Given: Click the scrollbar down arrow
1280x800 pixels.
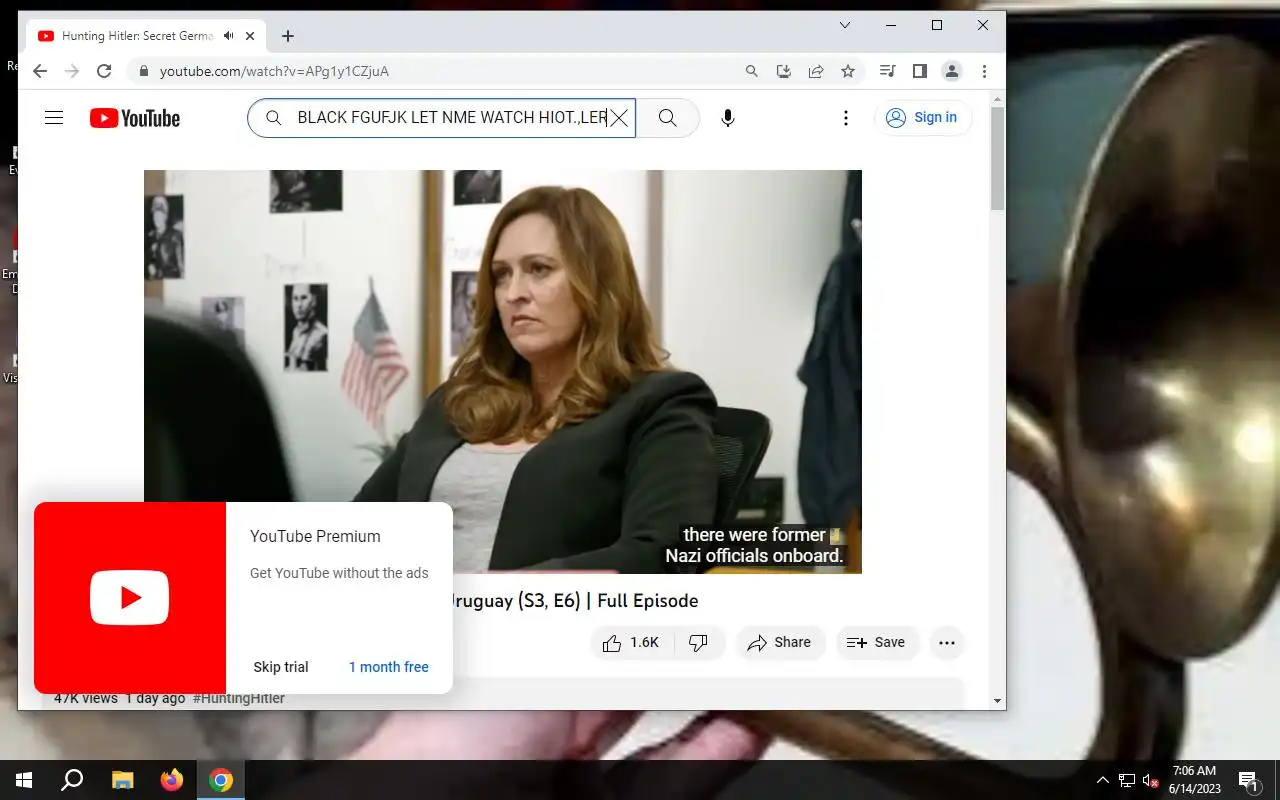Looking at the screenshot, I should tap(997, 702).
